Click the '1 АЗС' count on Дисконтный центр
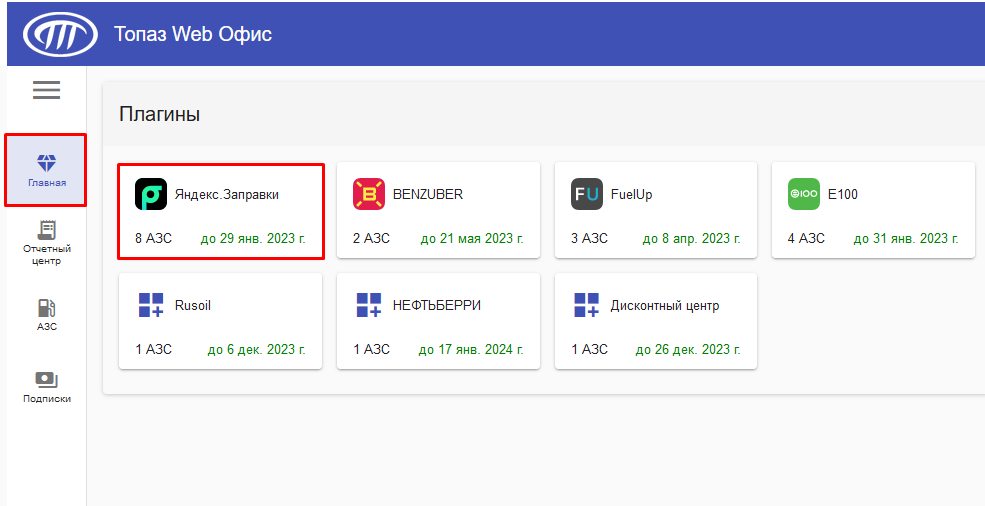This screenshot has width=985, height=506. [x=589, y=349]
